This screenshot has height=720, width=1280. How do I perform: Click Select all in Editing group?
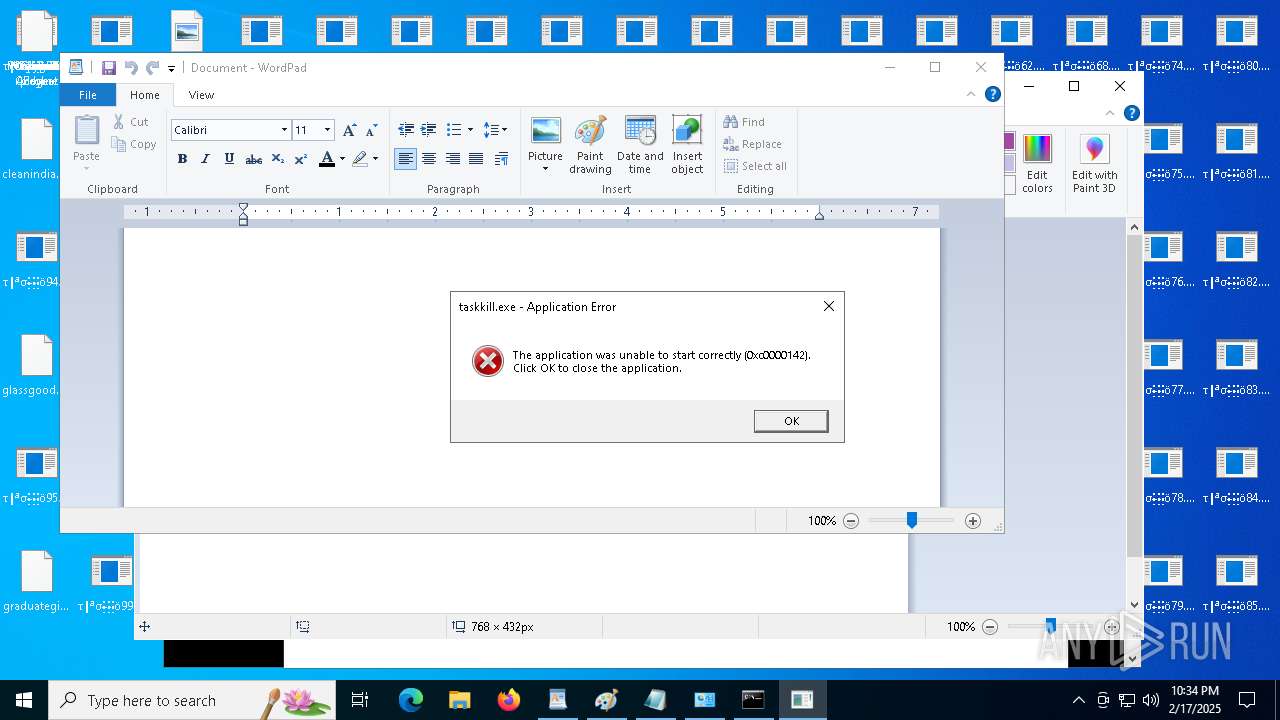tap(755, 166)
